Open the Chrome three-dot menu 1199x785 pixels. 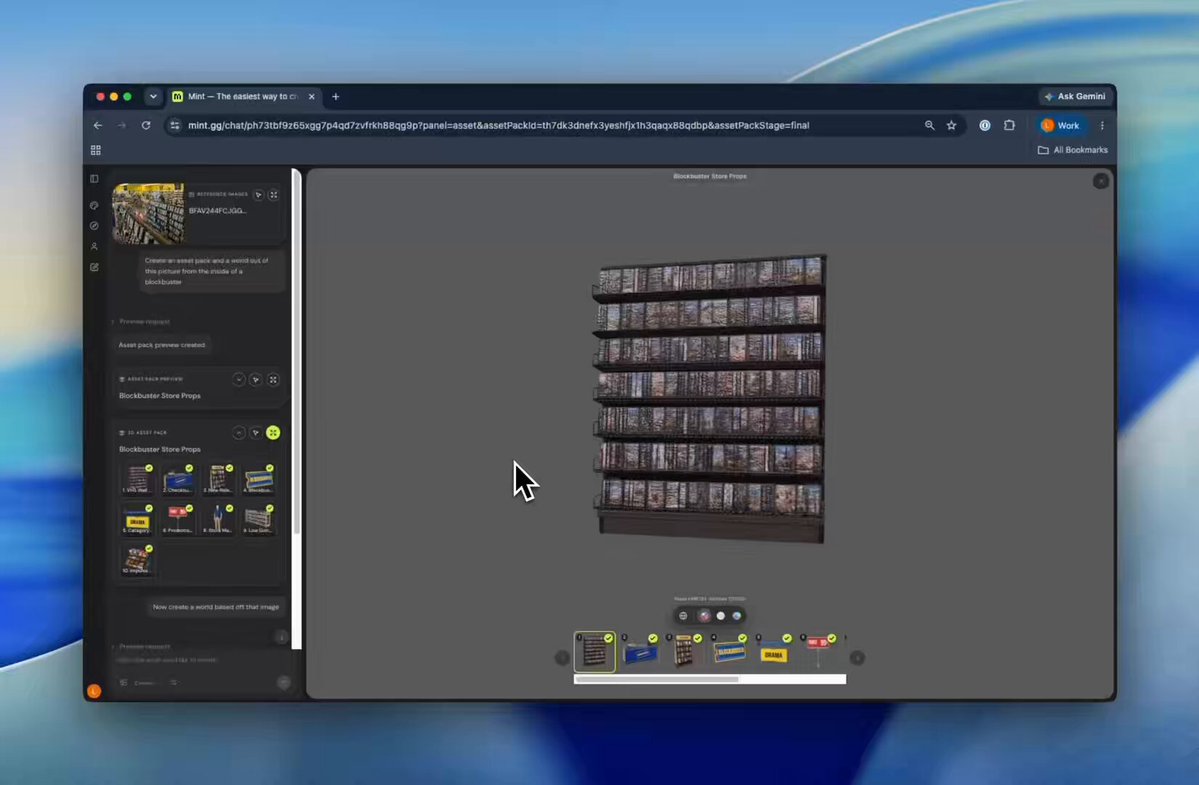click(x=1102, y=125)
